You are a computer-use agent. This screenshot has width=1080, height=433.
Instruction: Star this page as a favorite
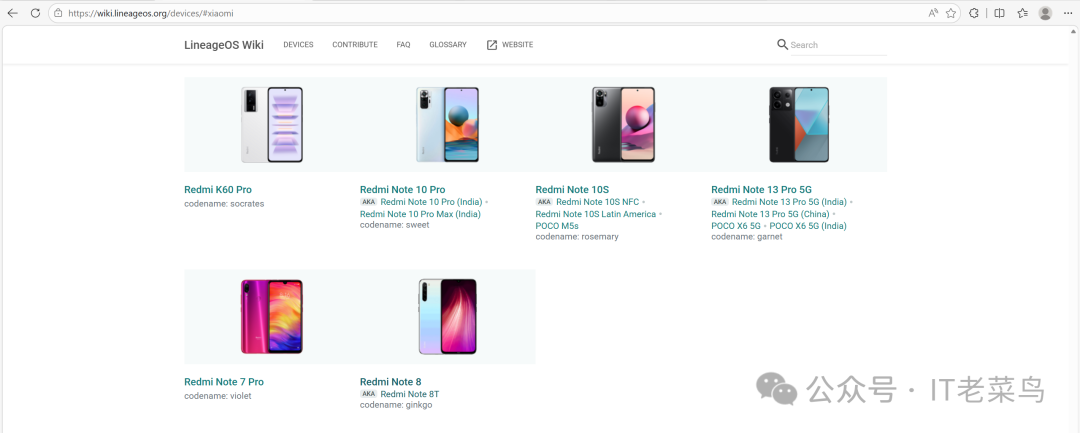(951, 13)
